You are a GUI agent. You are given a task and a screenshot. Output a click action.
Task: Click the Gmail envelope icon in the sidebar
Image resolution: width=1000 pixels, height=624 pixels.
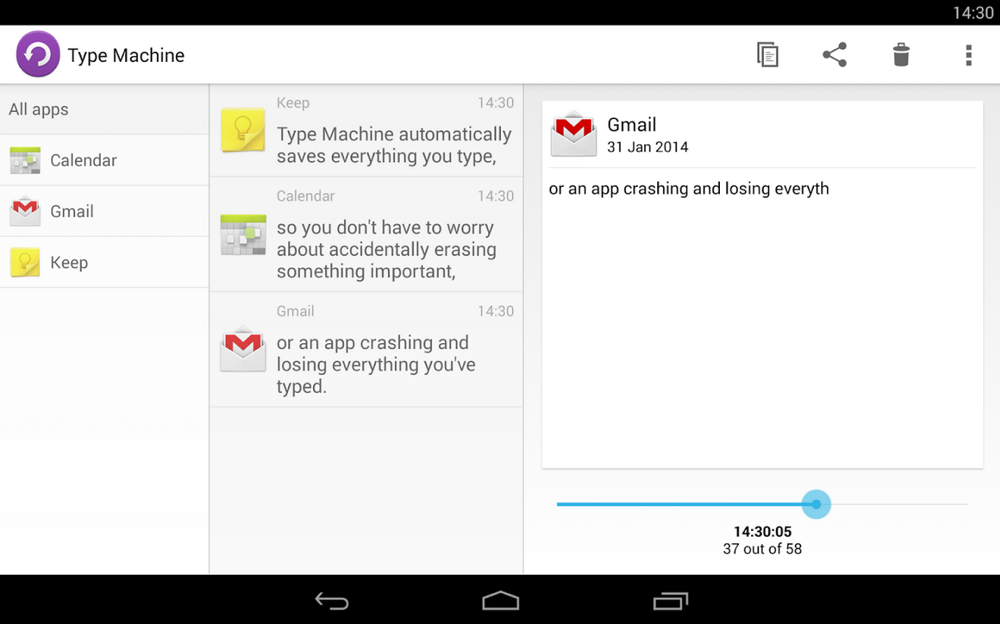[x=25, y=211]
